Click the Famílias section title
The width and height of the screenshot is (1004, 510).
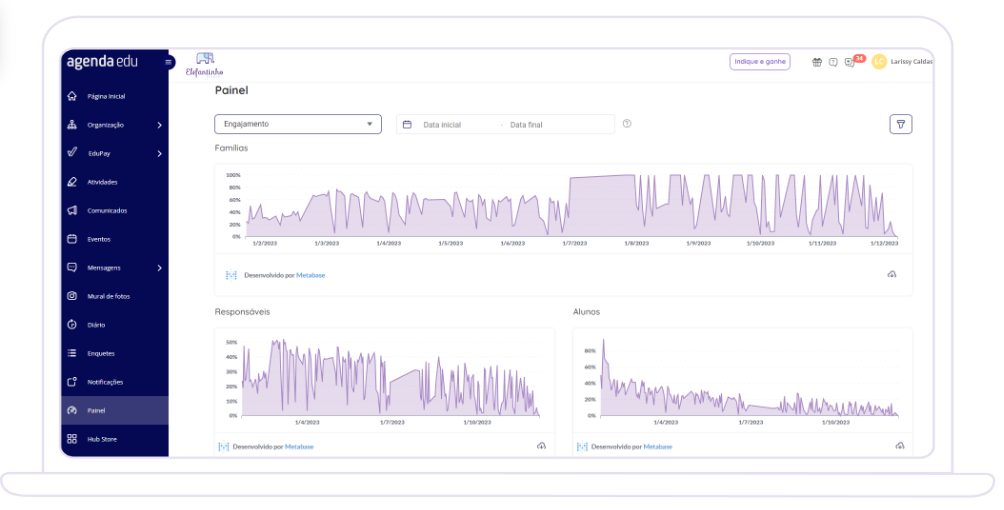[231, 148]
